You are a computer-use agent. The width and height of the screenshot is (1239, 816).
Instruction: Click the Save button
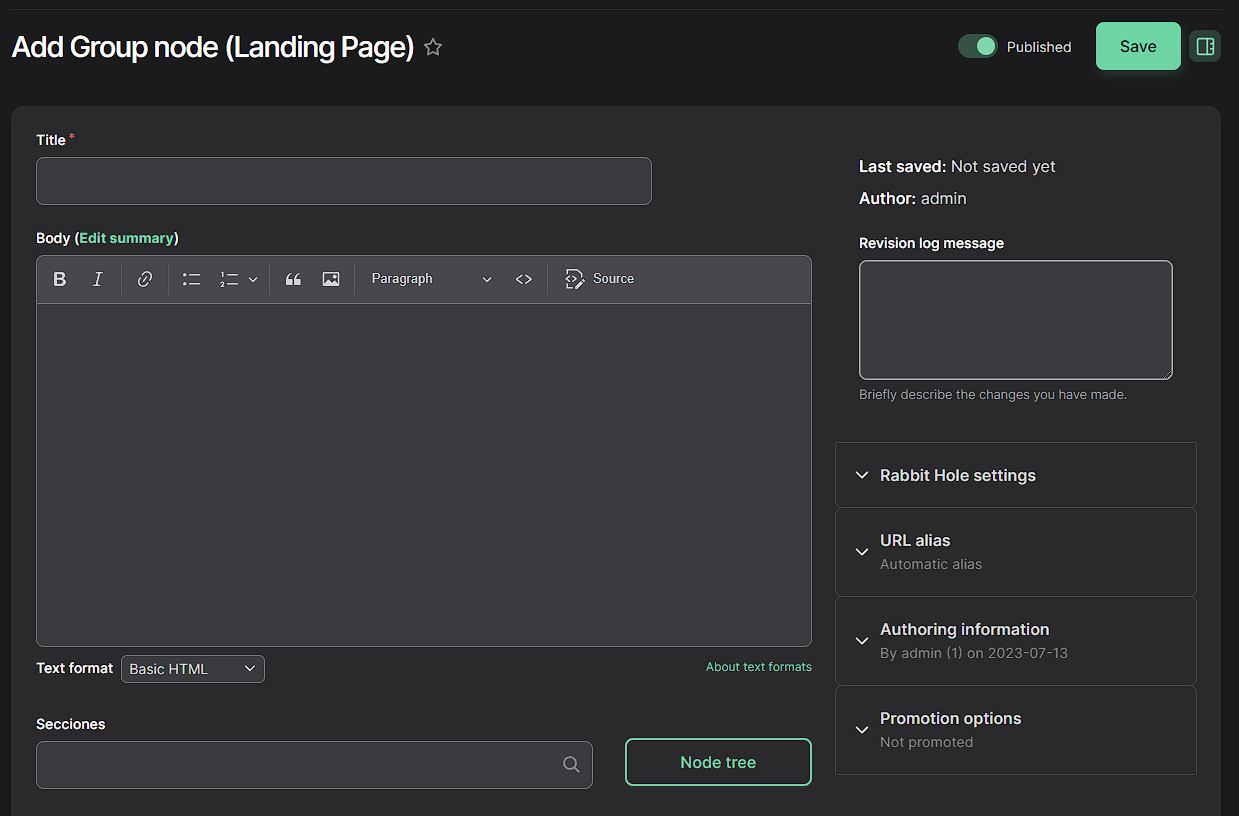pyautogui.click(x=1138, y=46)
